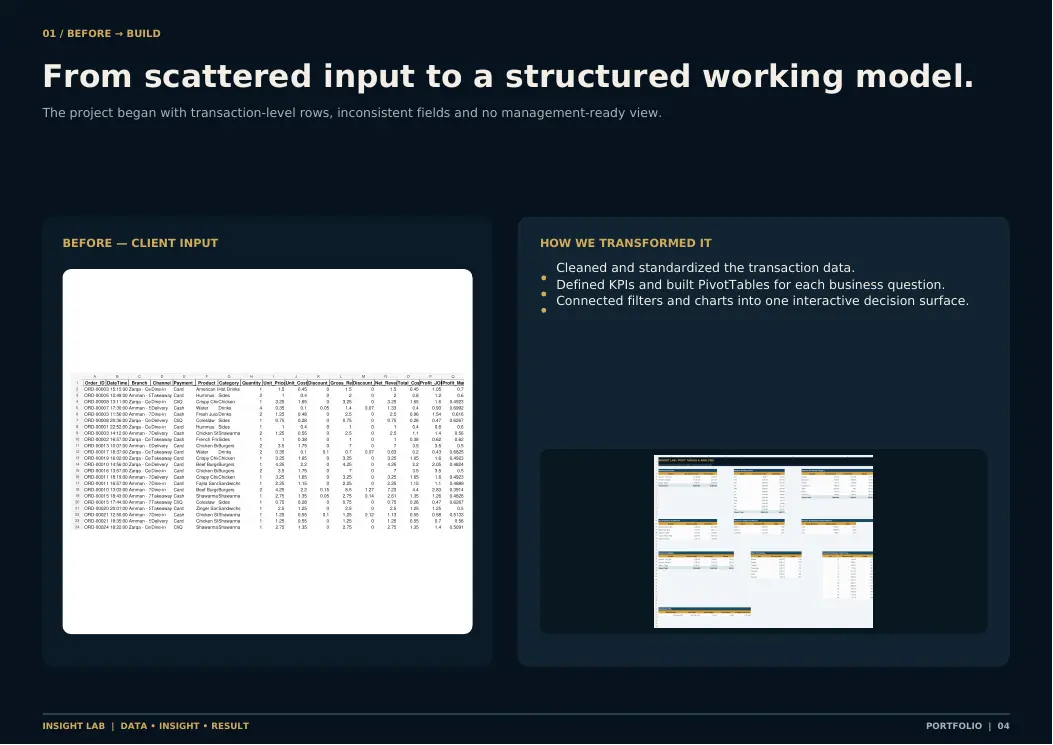Screen dimensions: 1053x745
Task: Select the line "Connected filters and charts into one interactive decision surface."
Action: 762,300
